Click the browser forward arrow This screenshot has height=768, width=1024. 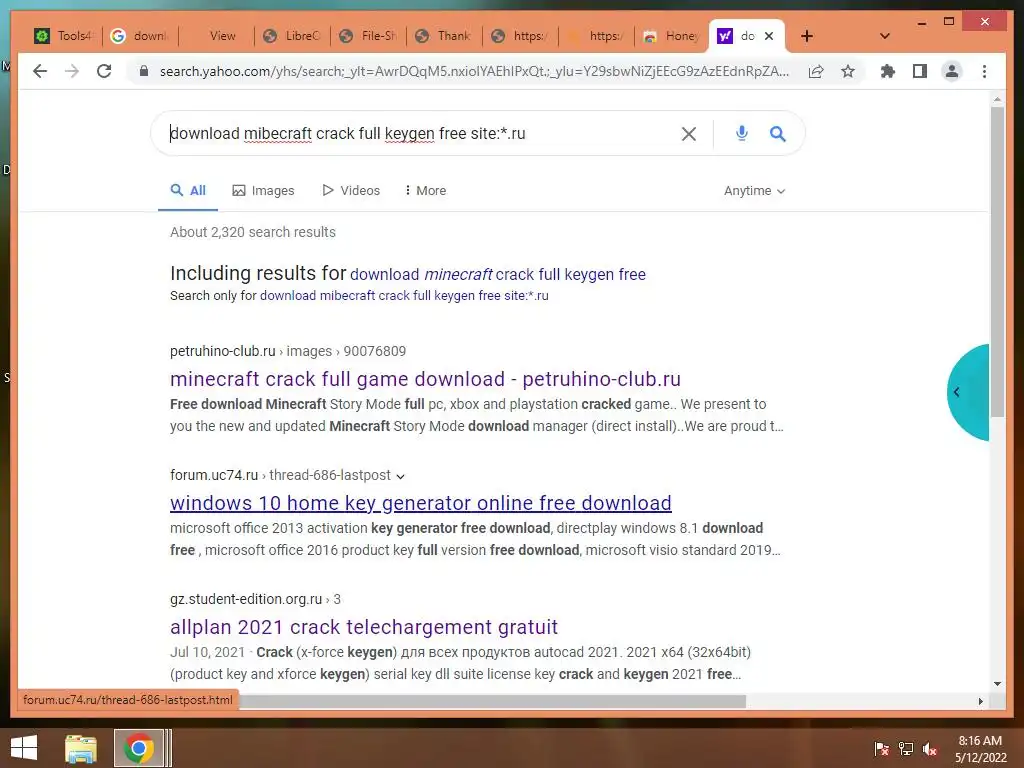point(72,71)
